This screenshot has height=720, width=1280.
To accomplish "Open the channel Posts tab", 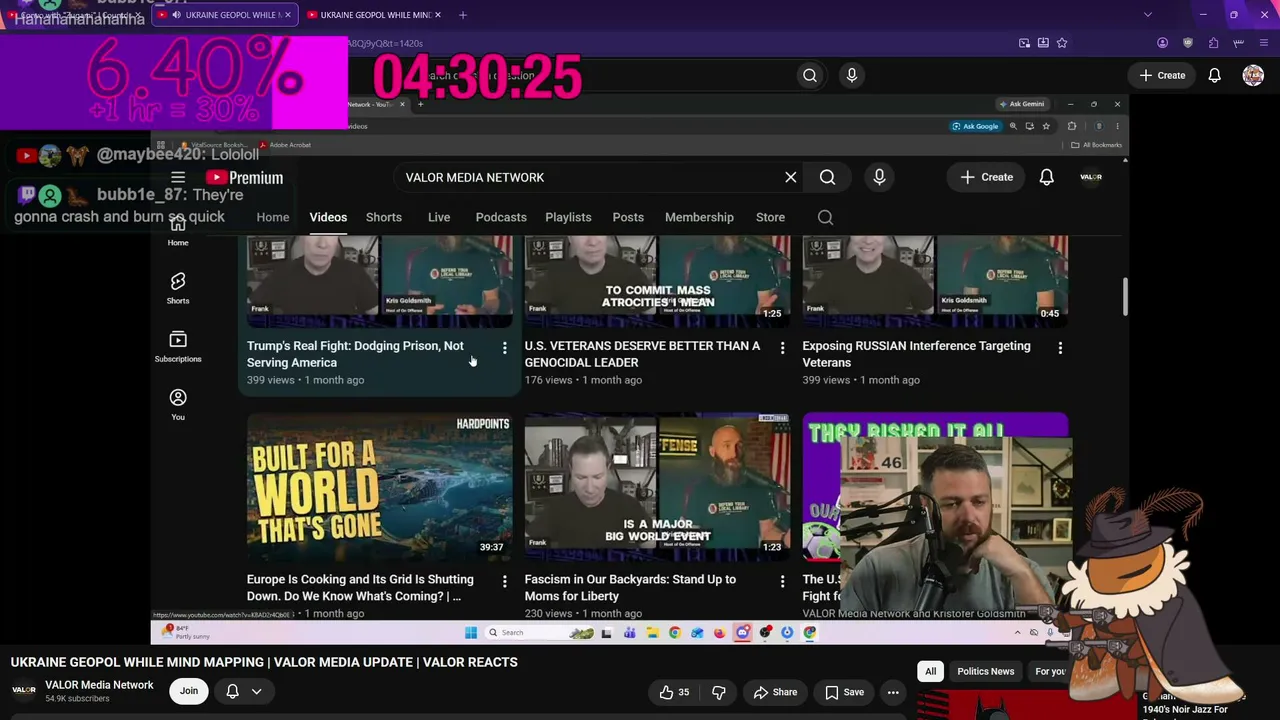I will coord(628,217).
